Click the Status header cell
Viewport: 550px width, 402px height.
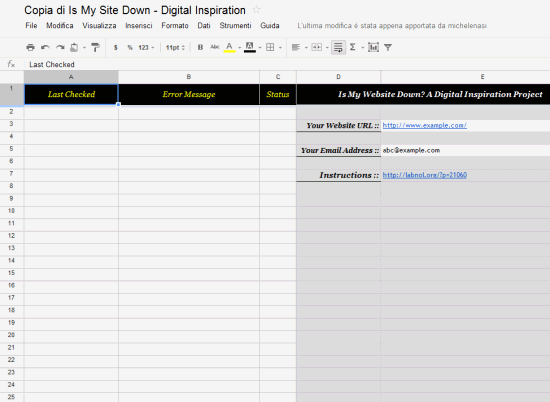pos(278,94)
